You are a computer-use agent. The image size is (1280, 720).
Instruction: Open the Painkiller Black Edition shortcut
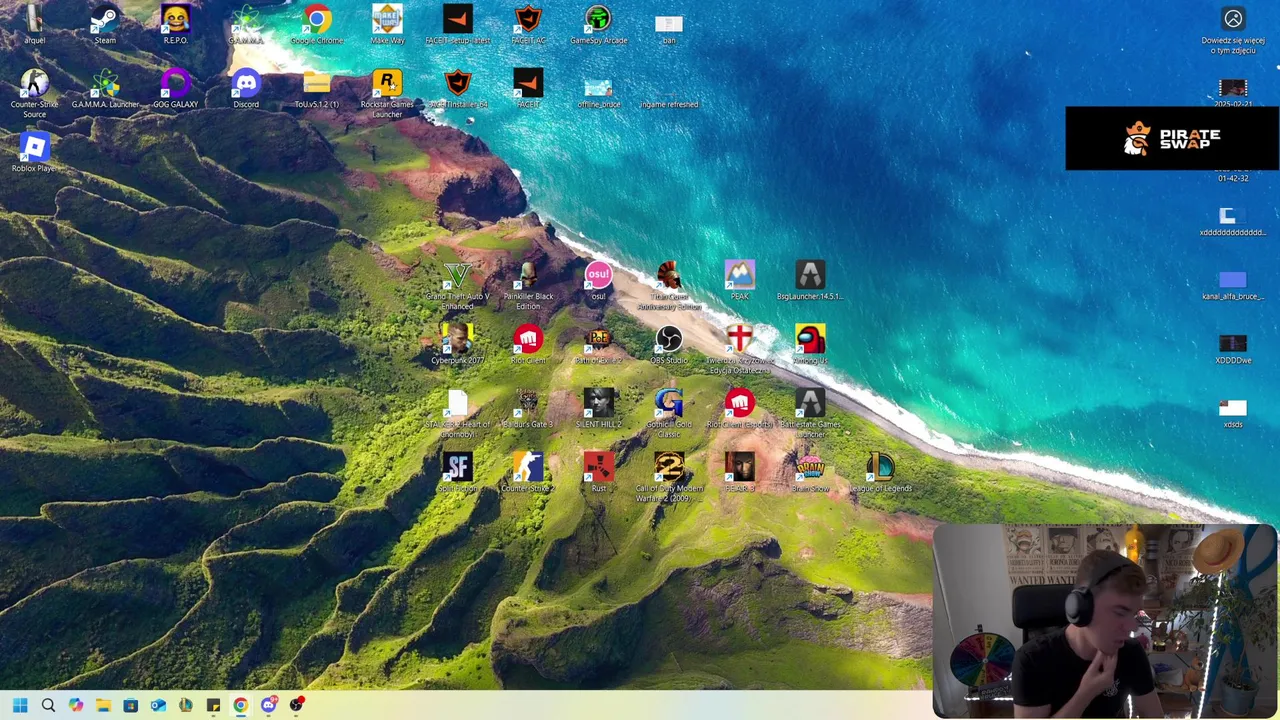pos(528,286)
